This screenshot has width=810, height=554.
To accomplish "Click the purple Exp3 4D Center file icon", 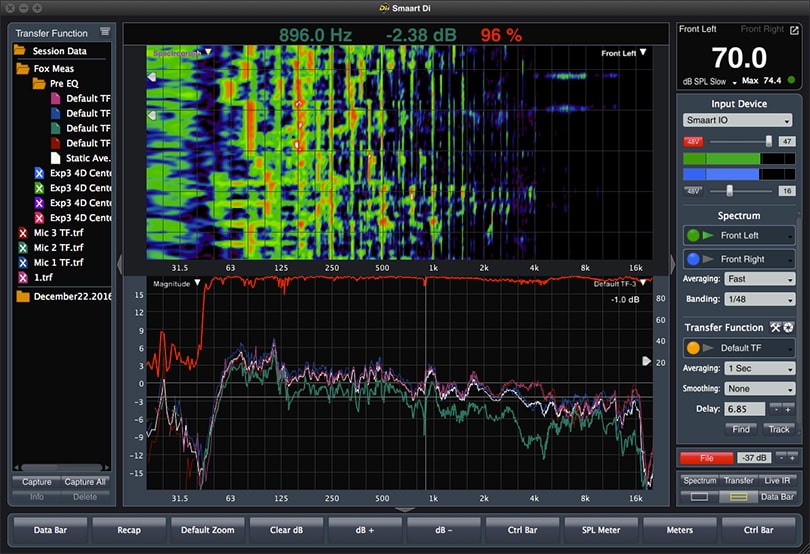I will (x=39, y=203).
